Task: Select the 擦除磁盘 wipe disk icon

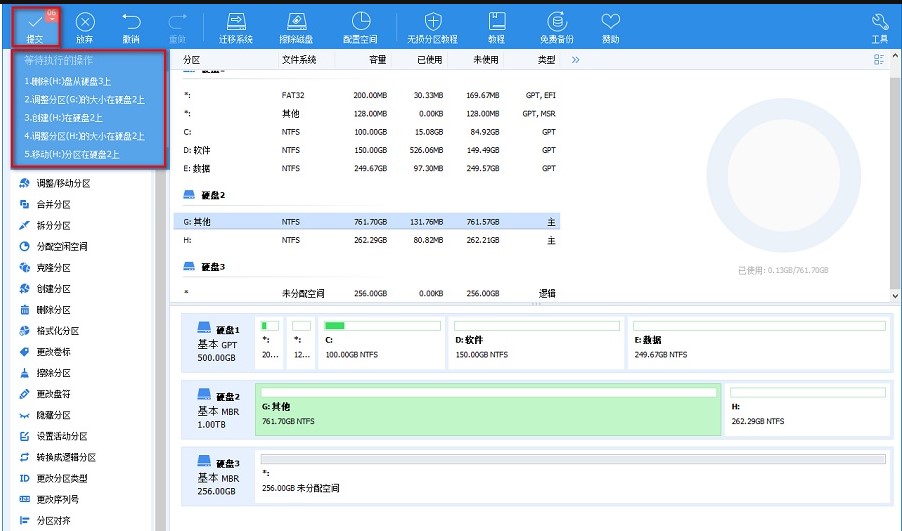Action: (297, 26)
